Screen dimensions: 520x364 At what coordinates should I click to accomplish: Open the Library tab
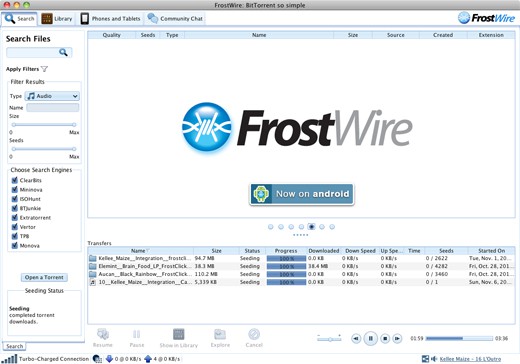[57, 19]
